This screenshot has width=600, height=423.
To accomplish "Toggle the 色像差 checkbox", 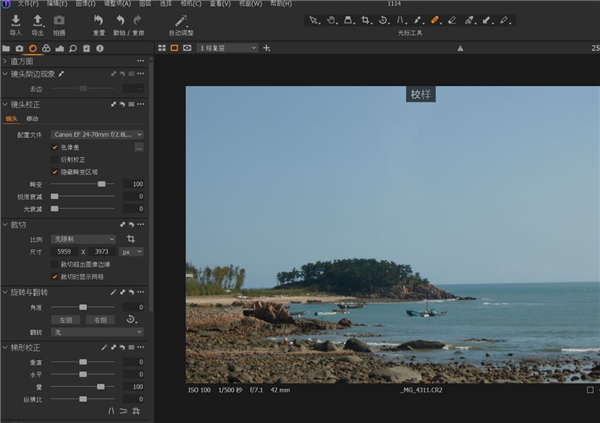I will tap(55, 147).
